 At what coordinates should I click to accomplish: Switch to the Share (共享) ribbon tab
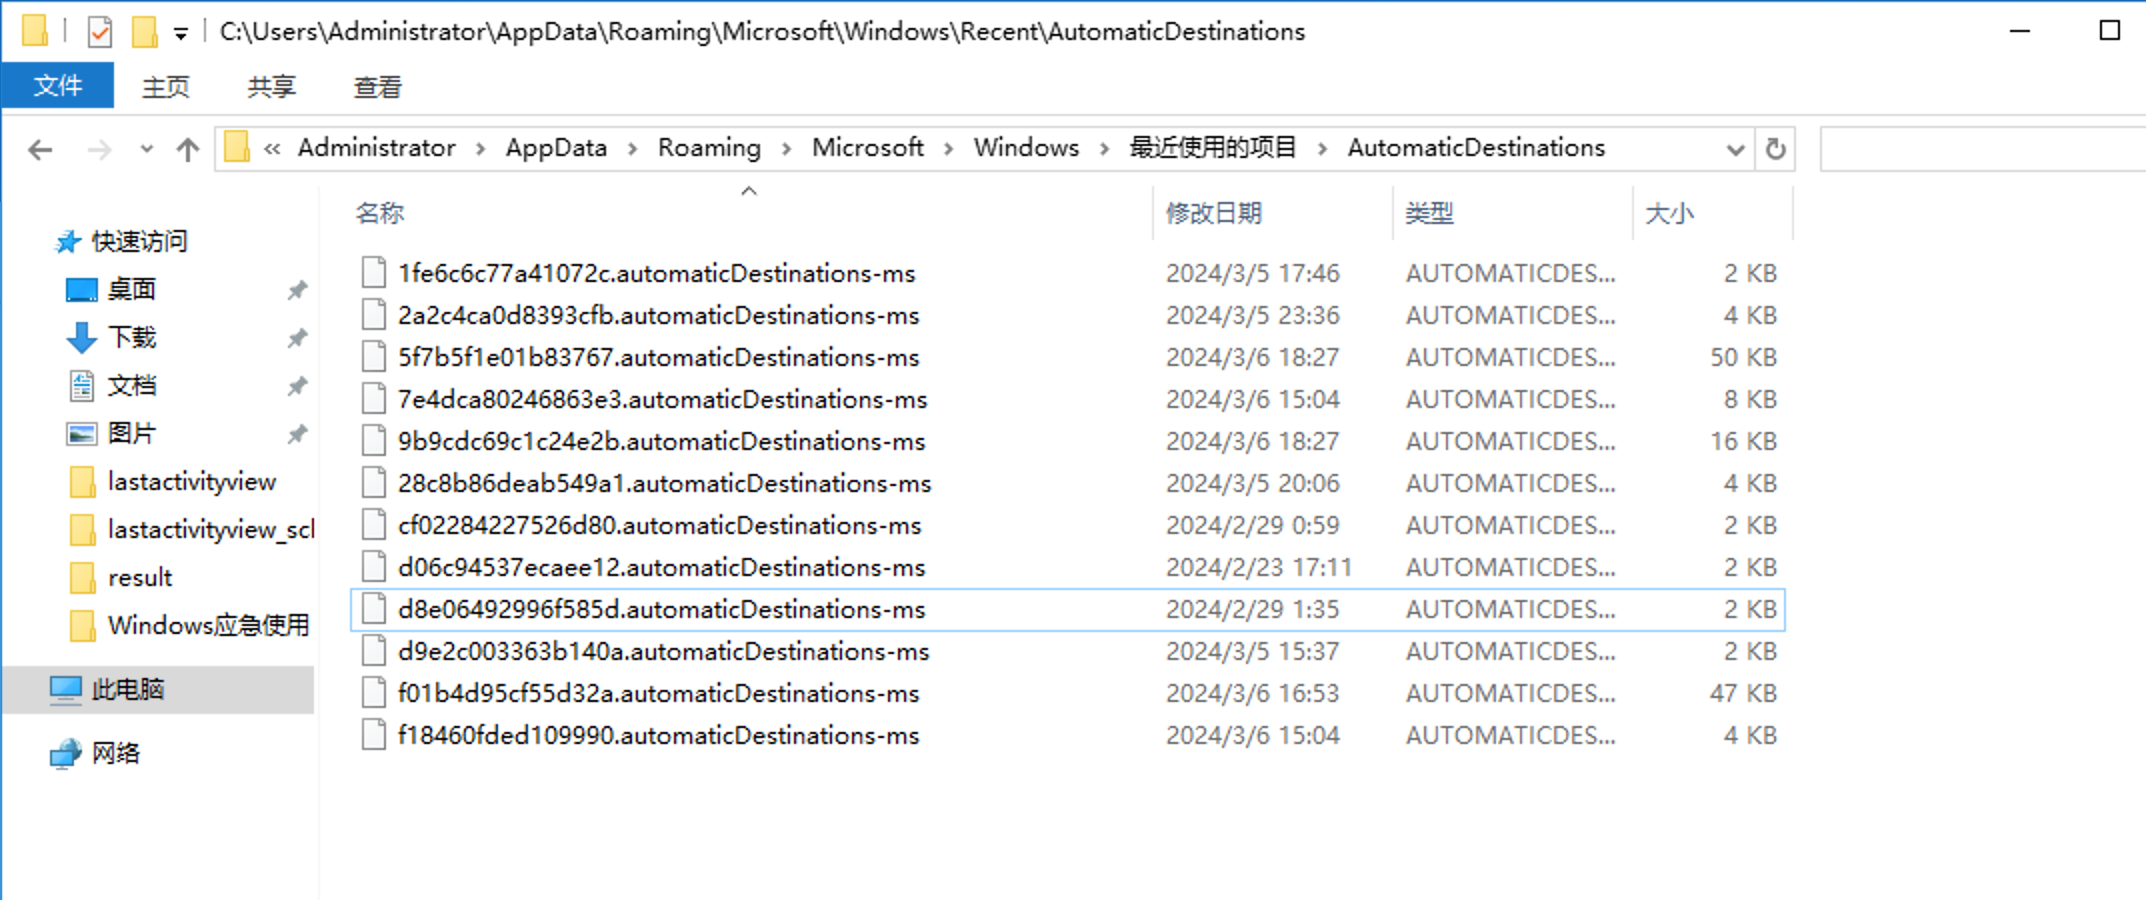click(271, 88)
